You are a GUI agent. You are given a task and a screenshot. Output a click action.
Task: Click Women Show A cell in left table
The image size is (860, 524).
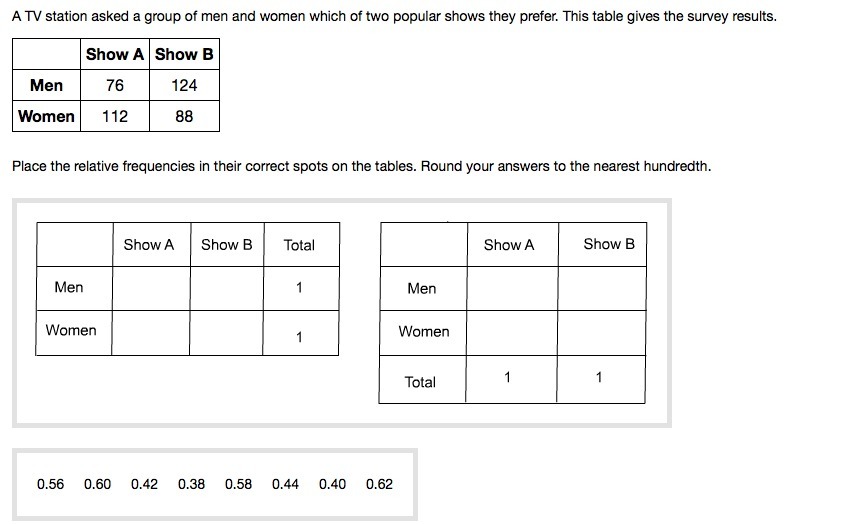pos(151,333)
